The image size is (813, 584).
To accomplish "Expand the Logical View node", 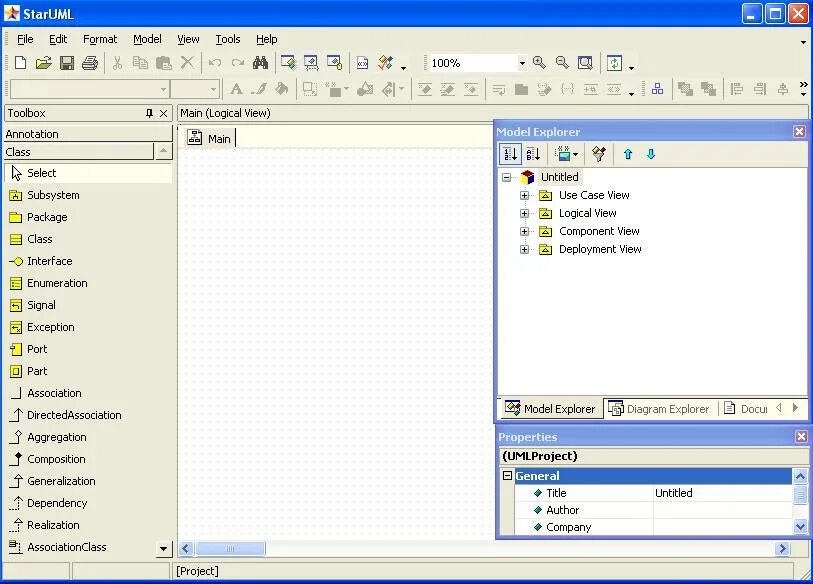I will tap(525, 213).
